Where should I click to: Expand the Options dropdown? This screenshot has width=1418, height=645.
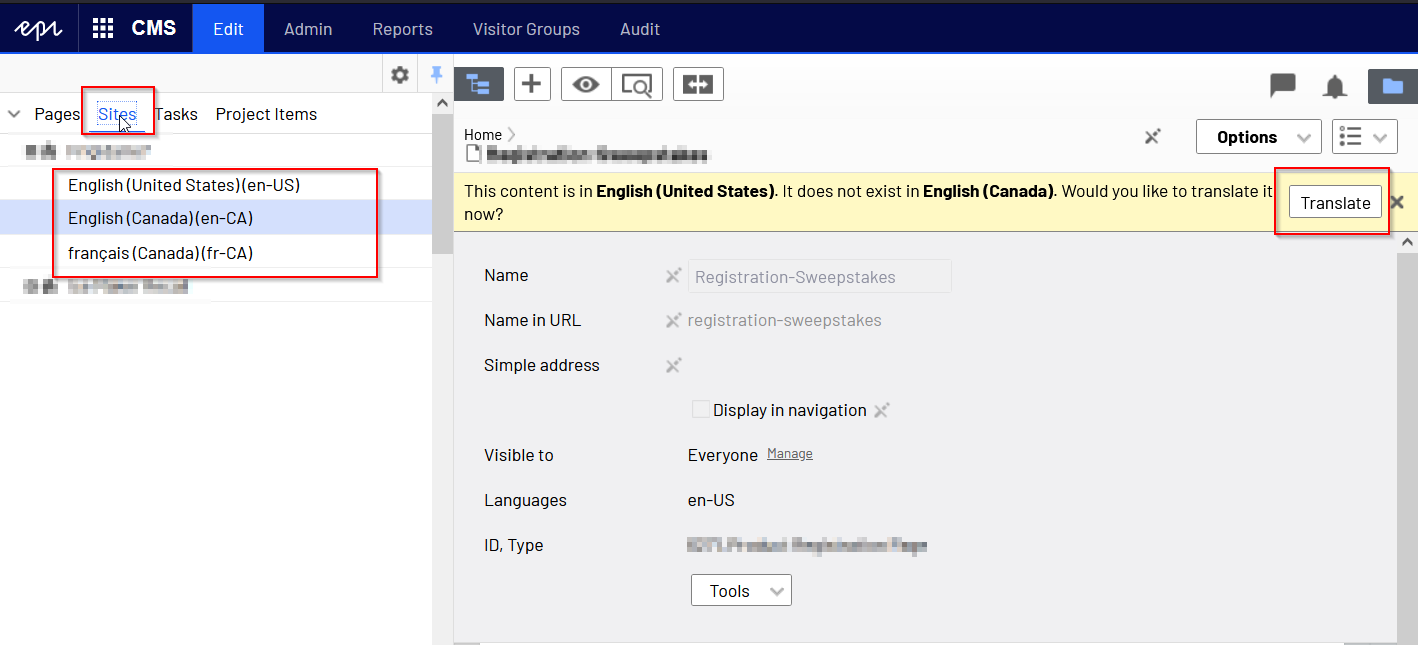click(1258, 137)
